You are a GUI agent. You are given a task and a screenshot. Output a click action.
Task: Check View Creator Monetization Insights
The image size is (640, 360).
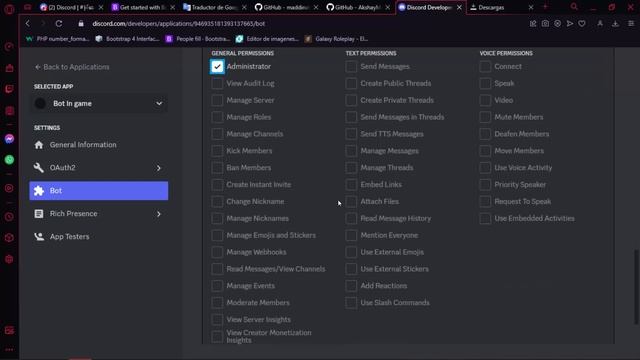[217, 336]
